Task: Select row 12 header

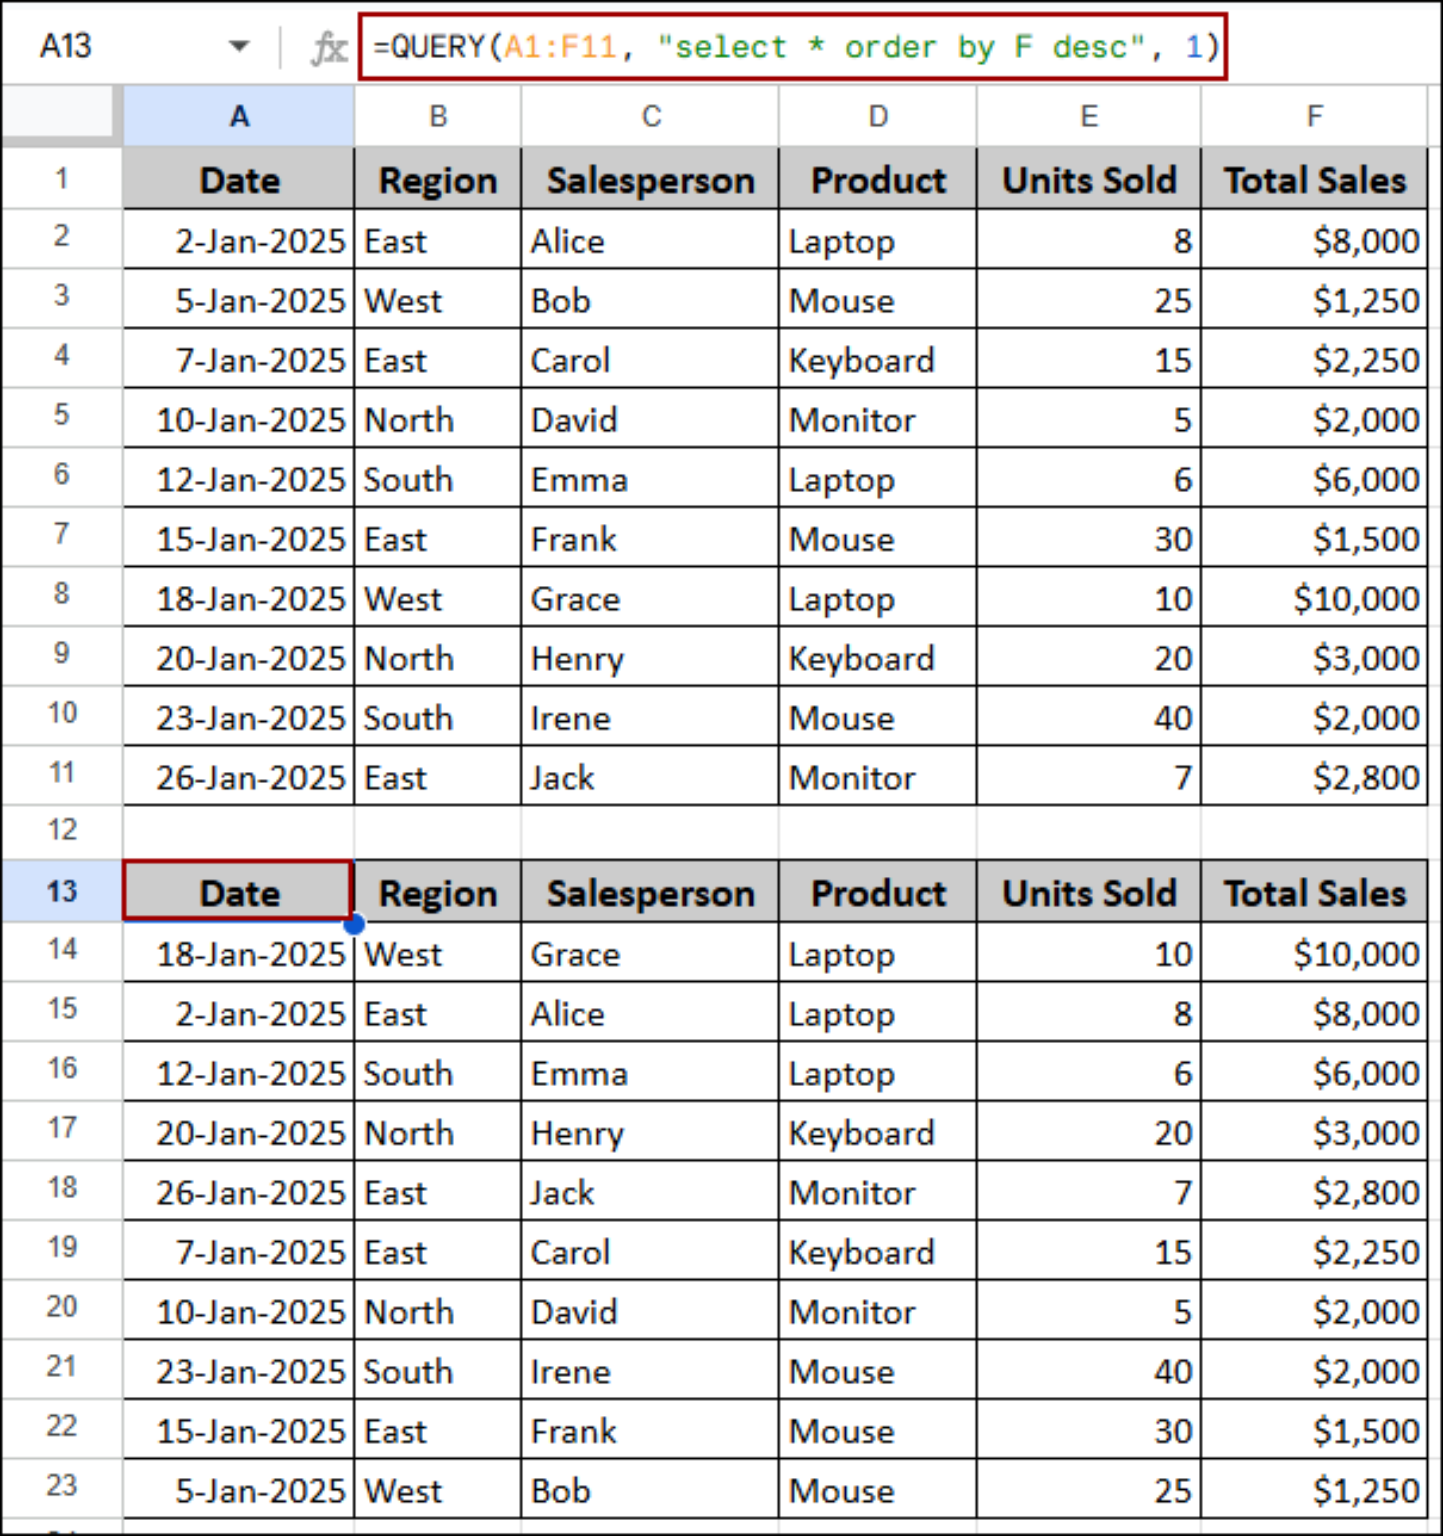Action: click(x=62, y=830)
